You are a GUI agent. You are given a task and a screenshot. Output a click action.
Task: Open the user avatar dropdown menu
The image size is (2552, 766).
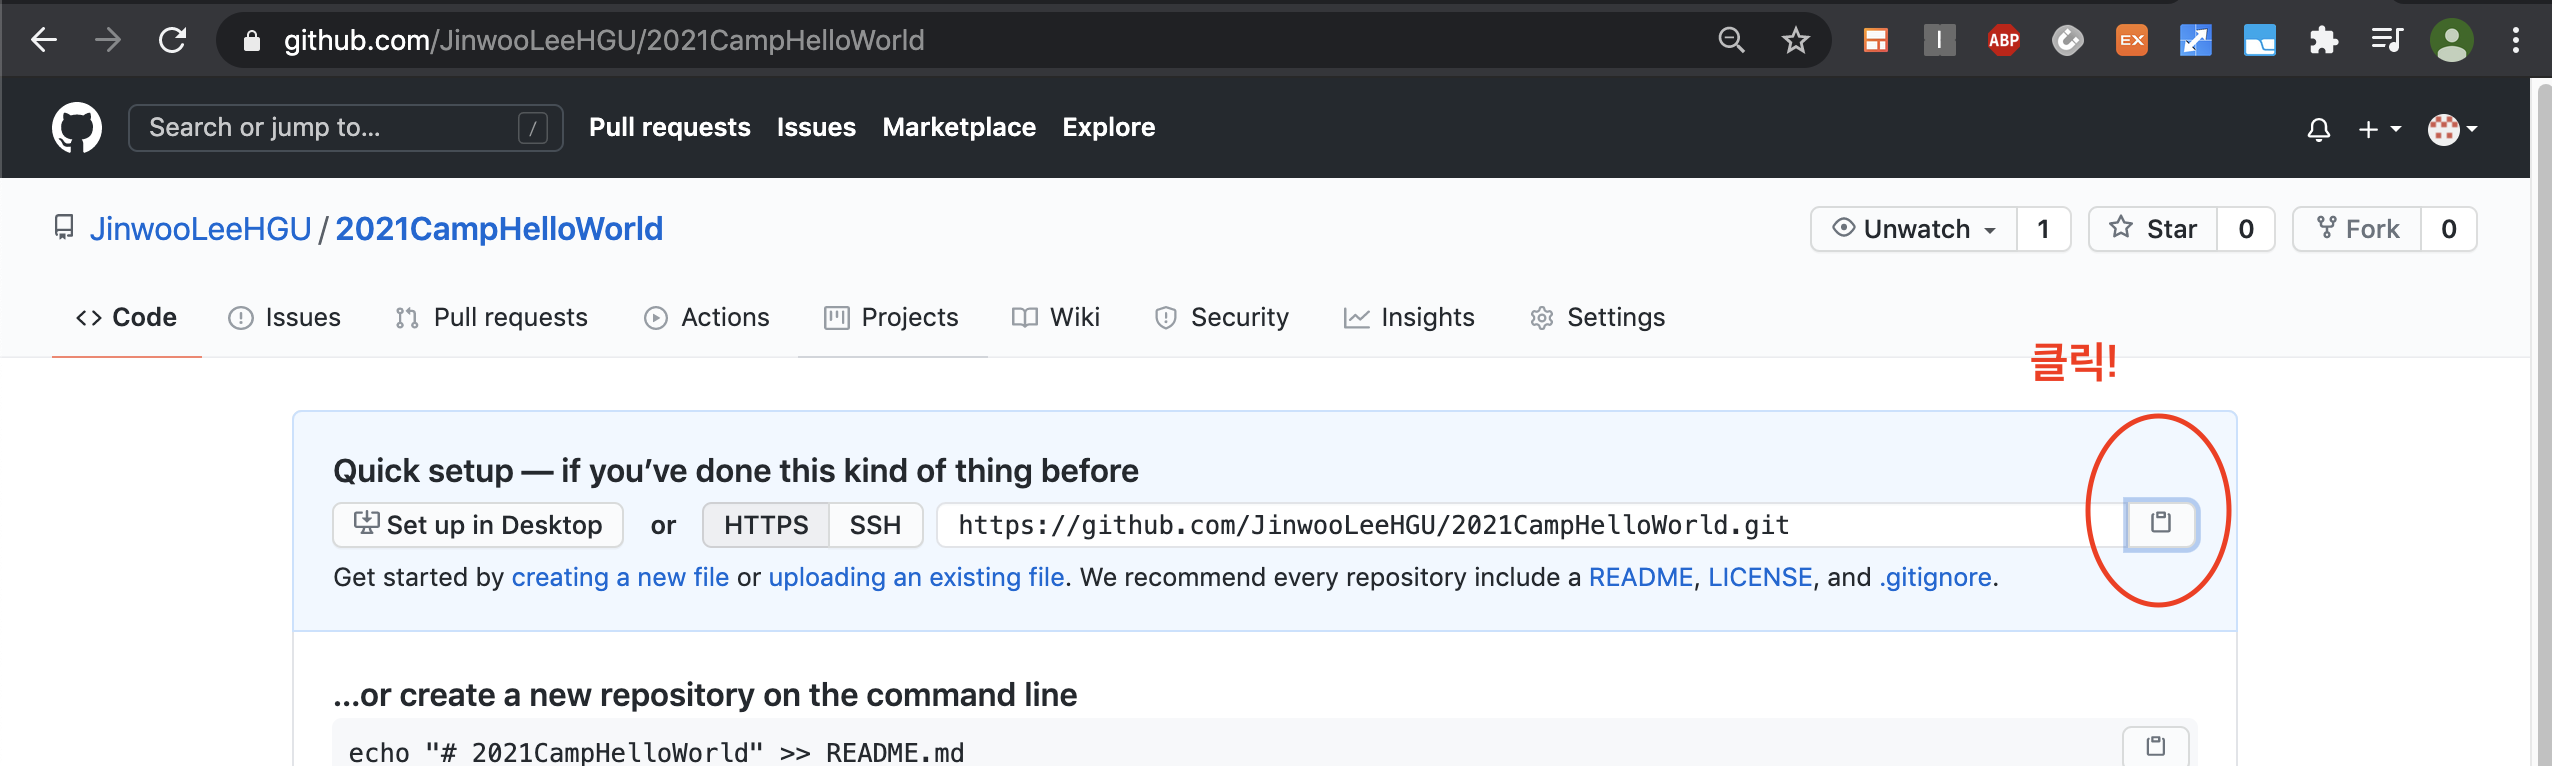click(x=2452, y=129)
